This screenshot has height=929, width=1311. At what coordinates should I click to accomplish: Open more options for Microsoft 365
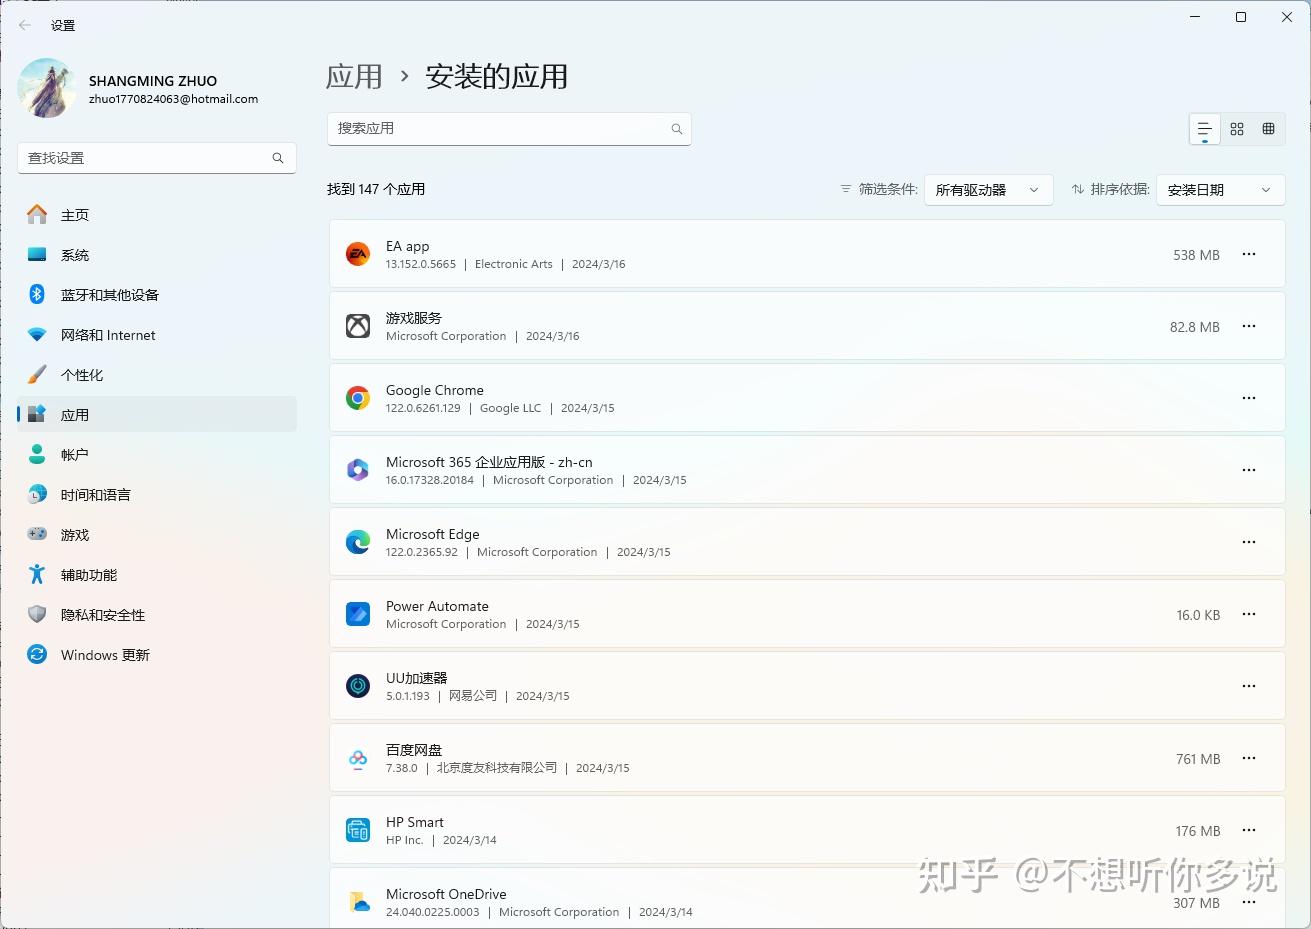(x=1249, y=470)
